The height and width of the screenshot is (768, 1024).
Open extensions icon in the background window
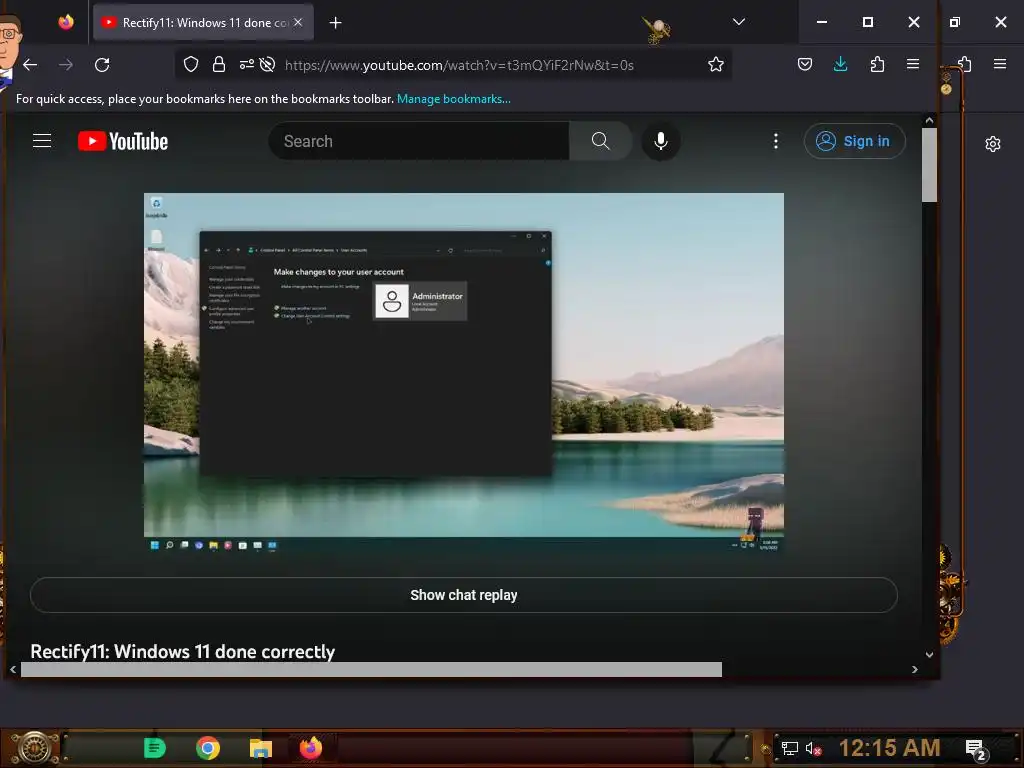point(965,64)
